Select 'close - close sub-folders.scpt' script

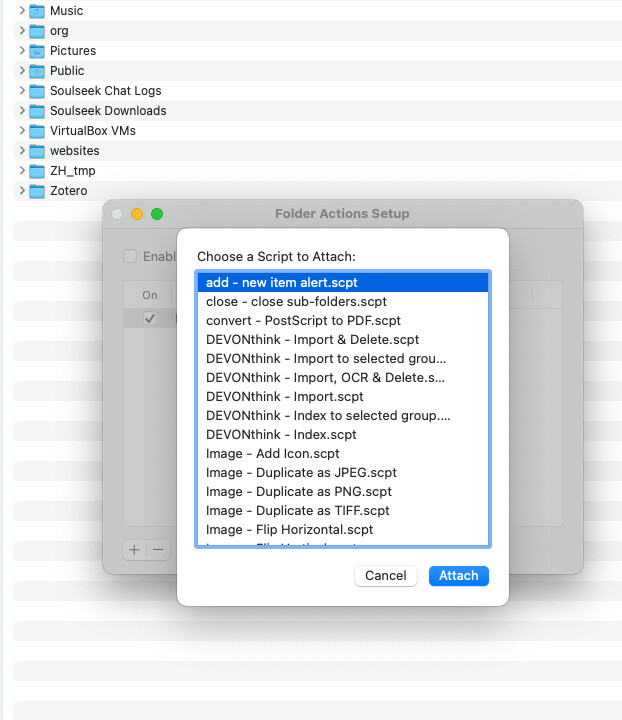296,301
